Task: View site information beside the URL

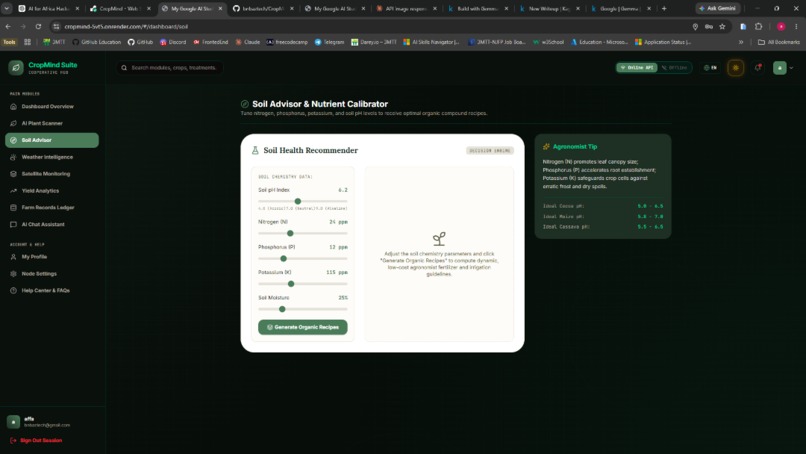Action: tap(57, 26)
